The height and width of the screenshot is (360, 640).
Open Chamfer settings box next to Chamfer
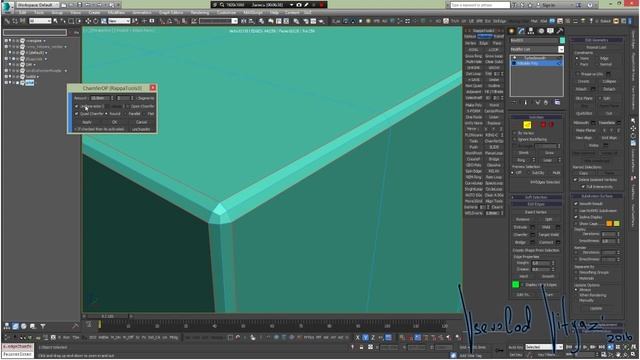coord(533,235)
